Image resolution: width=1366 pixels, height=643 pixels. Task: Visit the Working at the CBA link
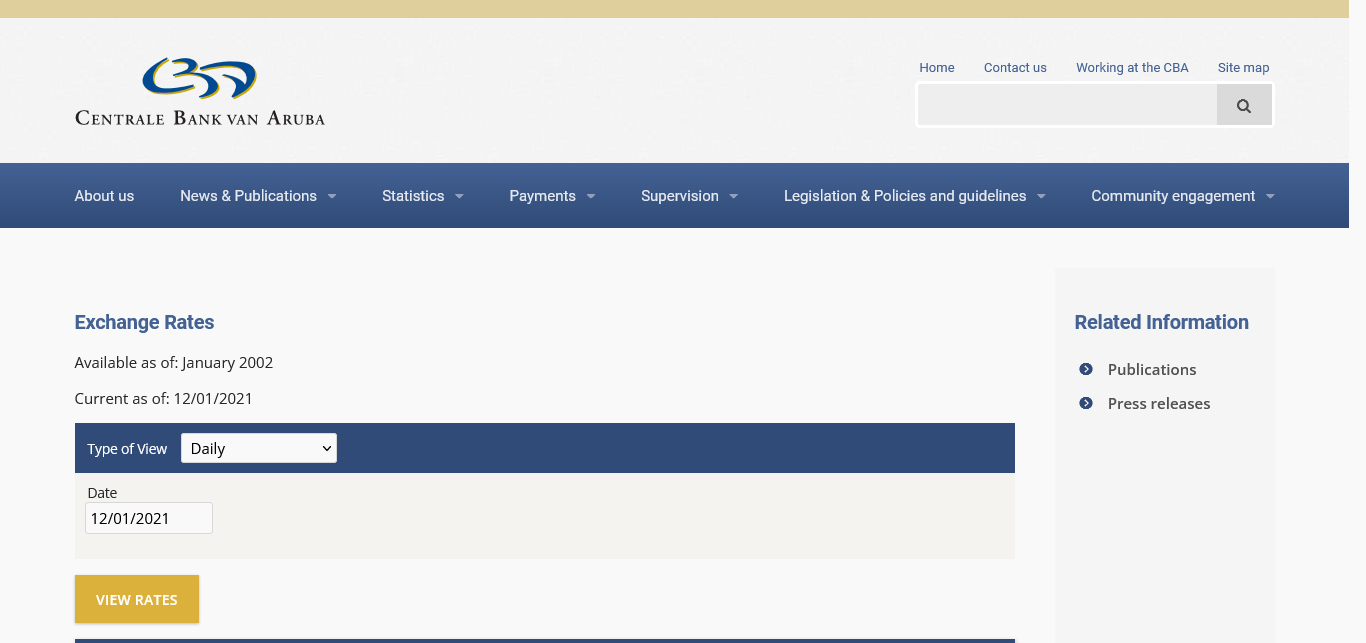(1132, 68)
